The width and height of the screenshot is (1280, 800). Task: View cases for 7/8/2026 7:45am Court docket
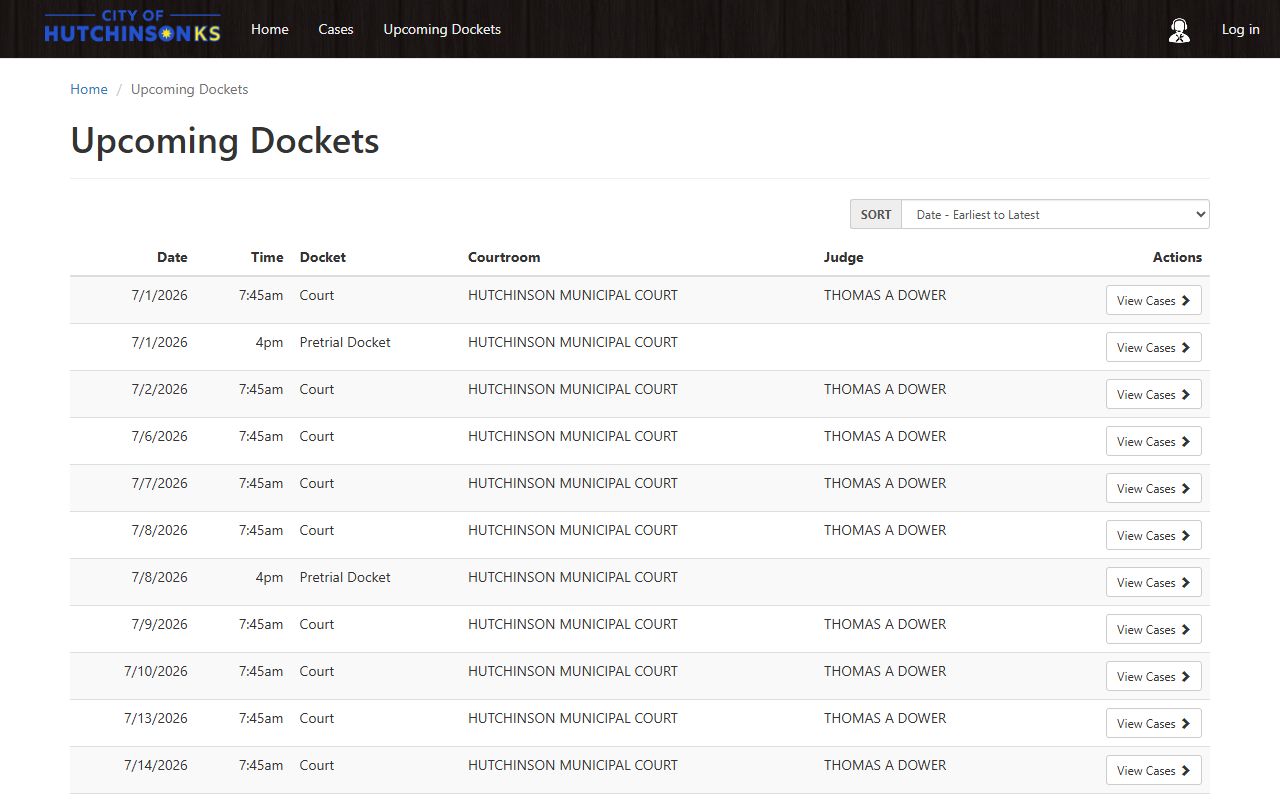(x=1153, y=535)
